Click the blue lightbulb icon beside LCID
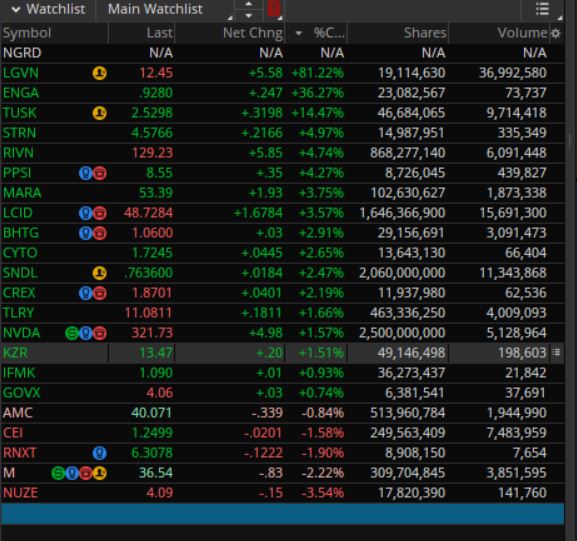Image resolution: width=577 pixels, height=541 pixels. (x=85, y=213)
